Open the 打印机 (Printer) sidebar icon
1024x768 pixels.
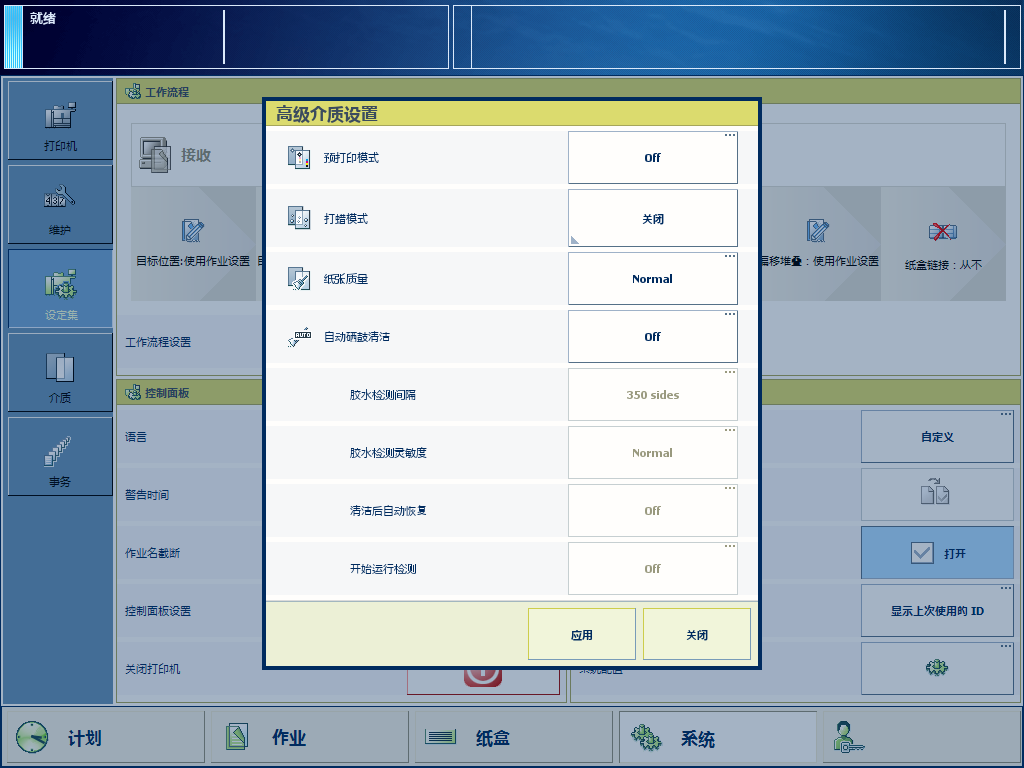[x=60, y=120]
